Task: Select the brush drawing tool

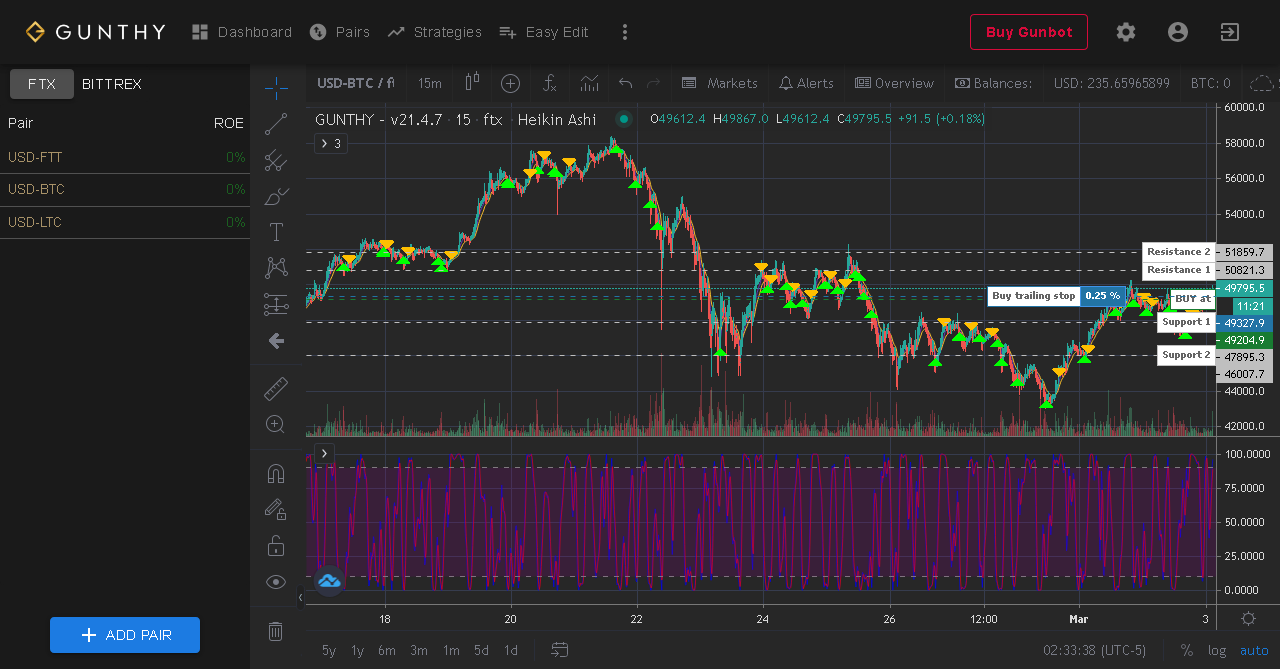Action: 276,196
